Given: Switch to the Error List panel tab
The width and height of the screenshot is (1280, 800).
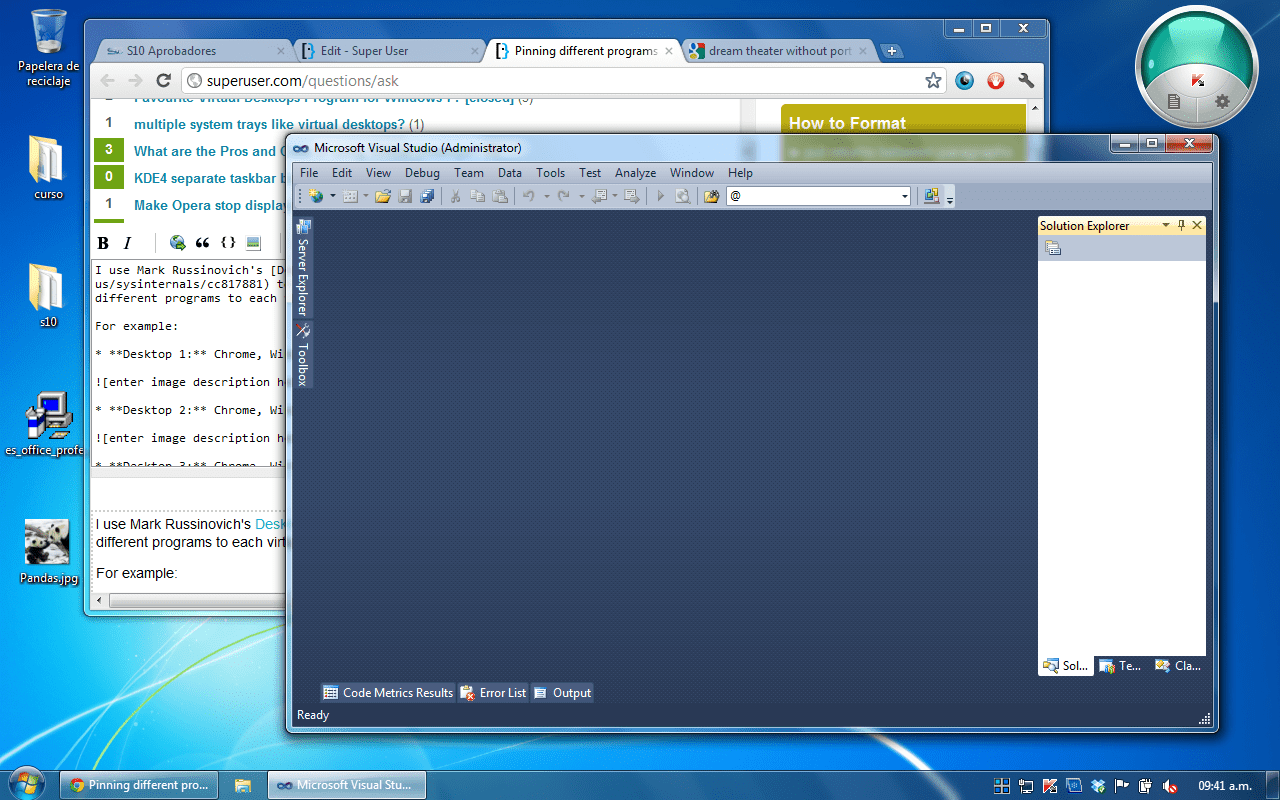Looking at the screenshot, I should (x=492, y=692).
